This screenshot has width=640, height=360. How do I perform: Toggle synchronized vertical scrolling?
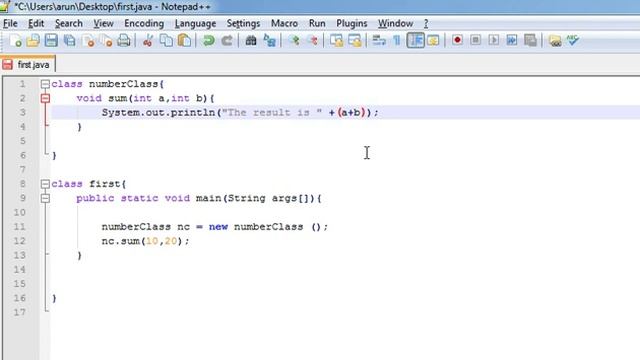click(337, 40)
